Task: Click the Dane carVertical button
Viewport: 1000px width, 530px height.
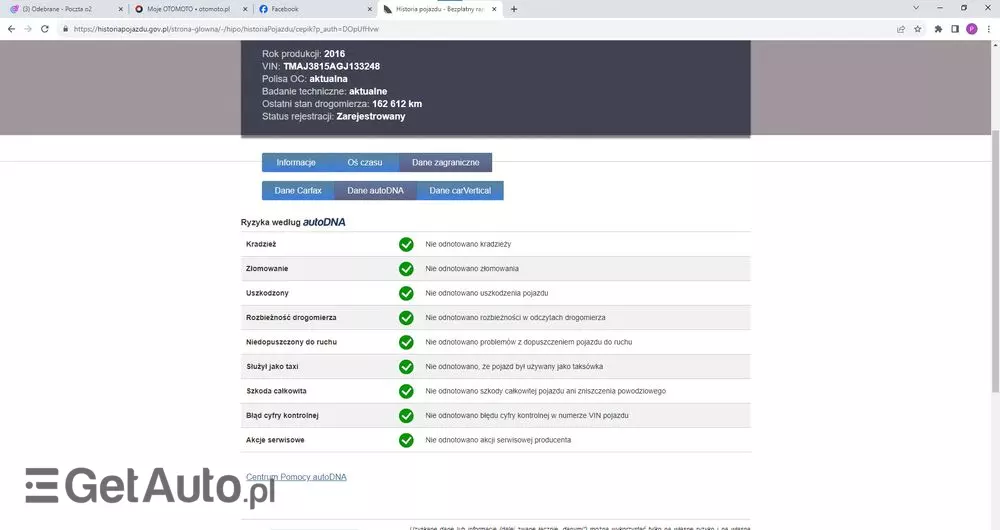Action: (x=460, y=190)
